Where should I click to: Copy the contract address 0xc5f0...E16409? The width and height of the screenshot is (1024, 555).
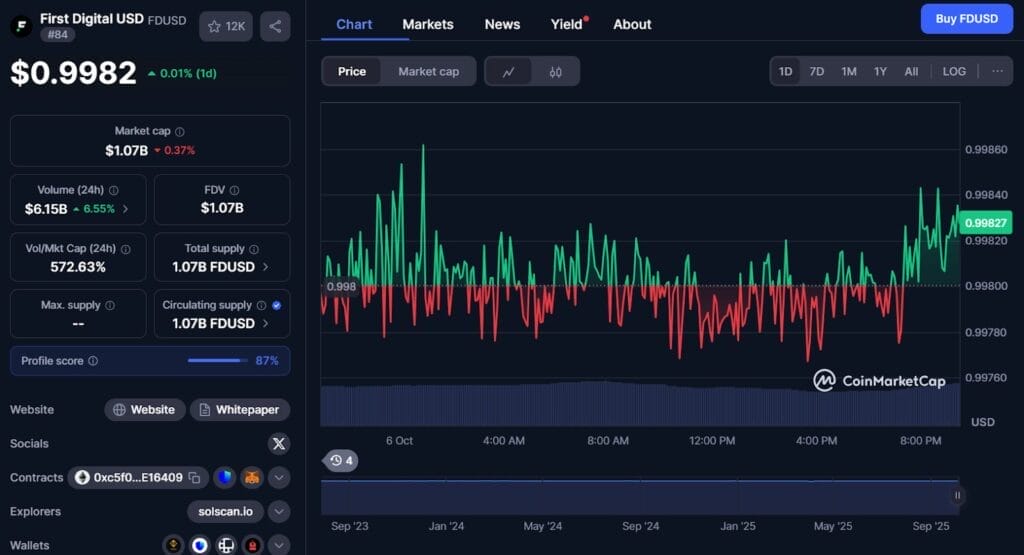[194, 478]
